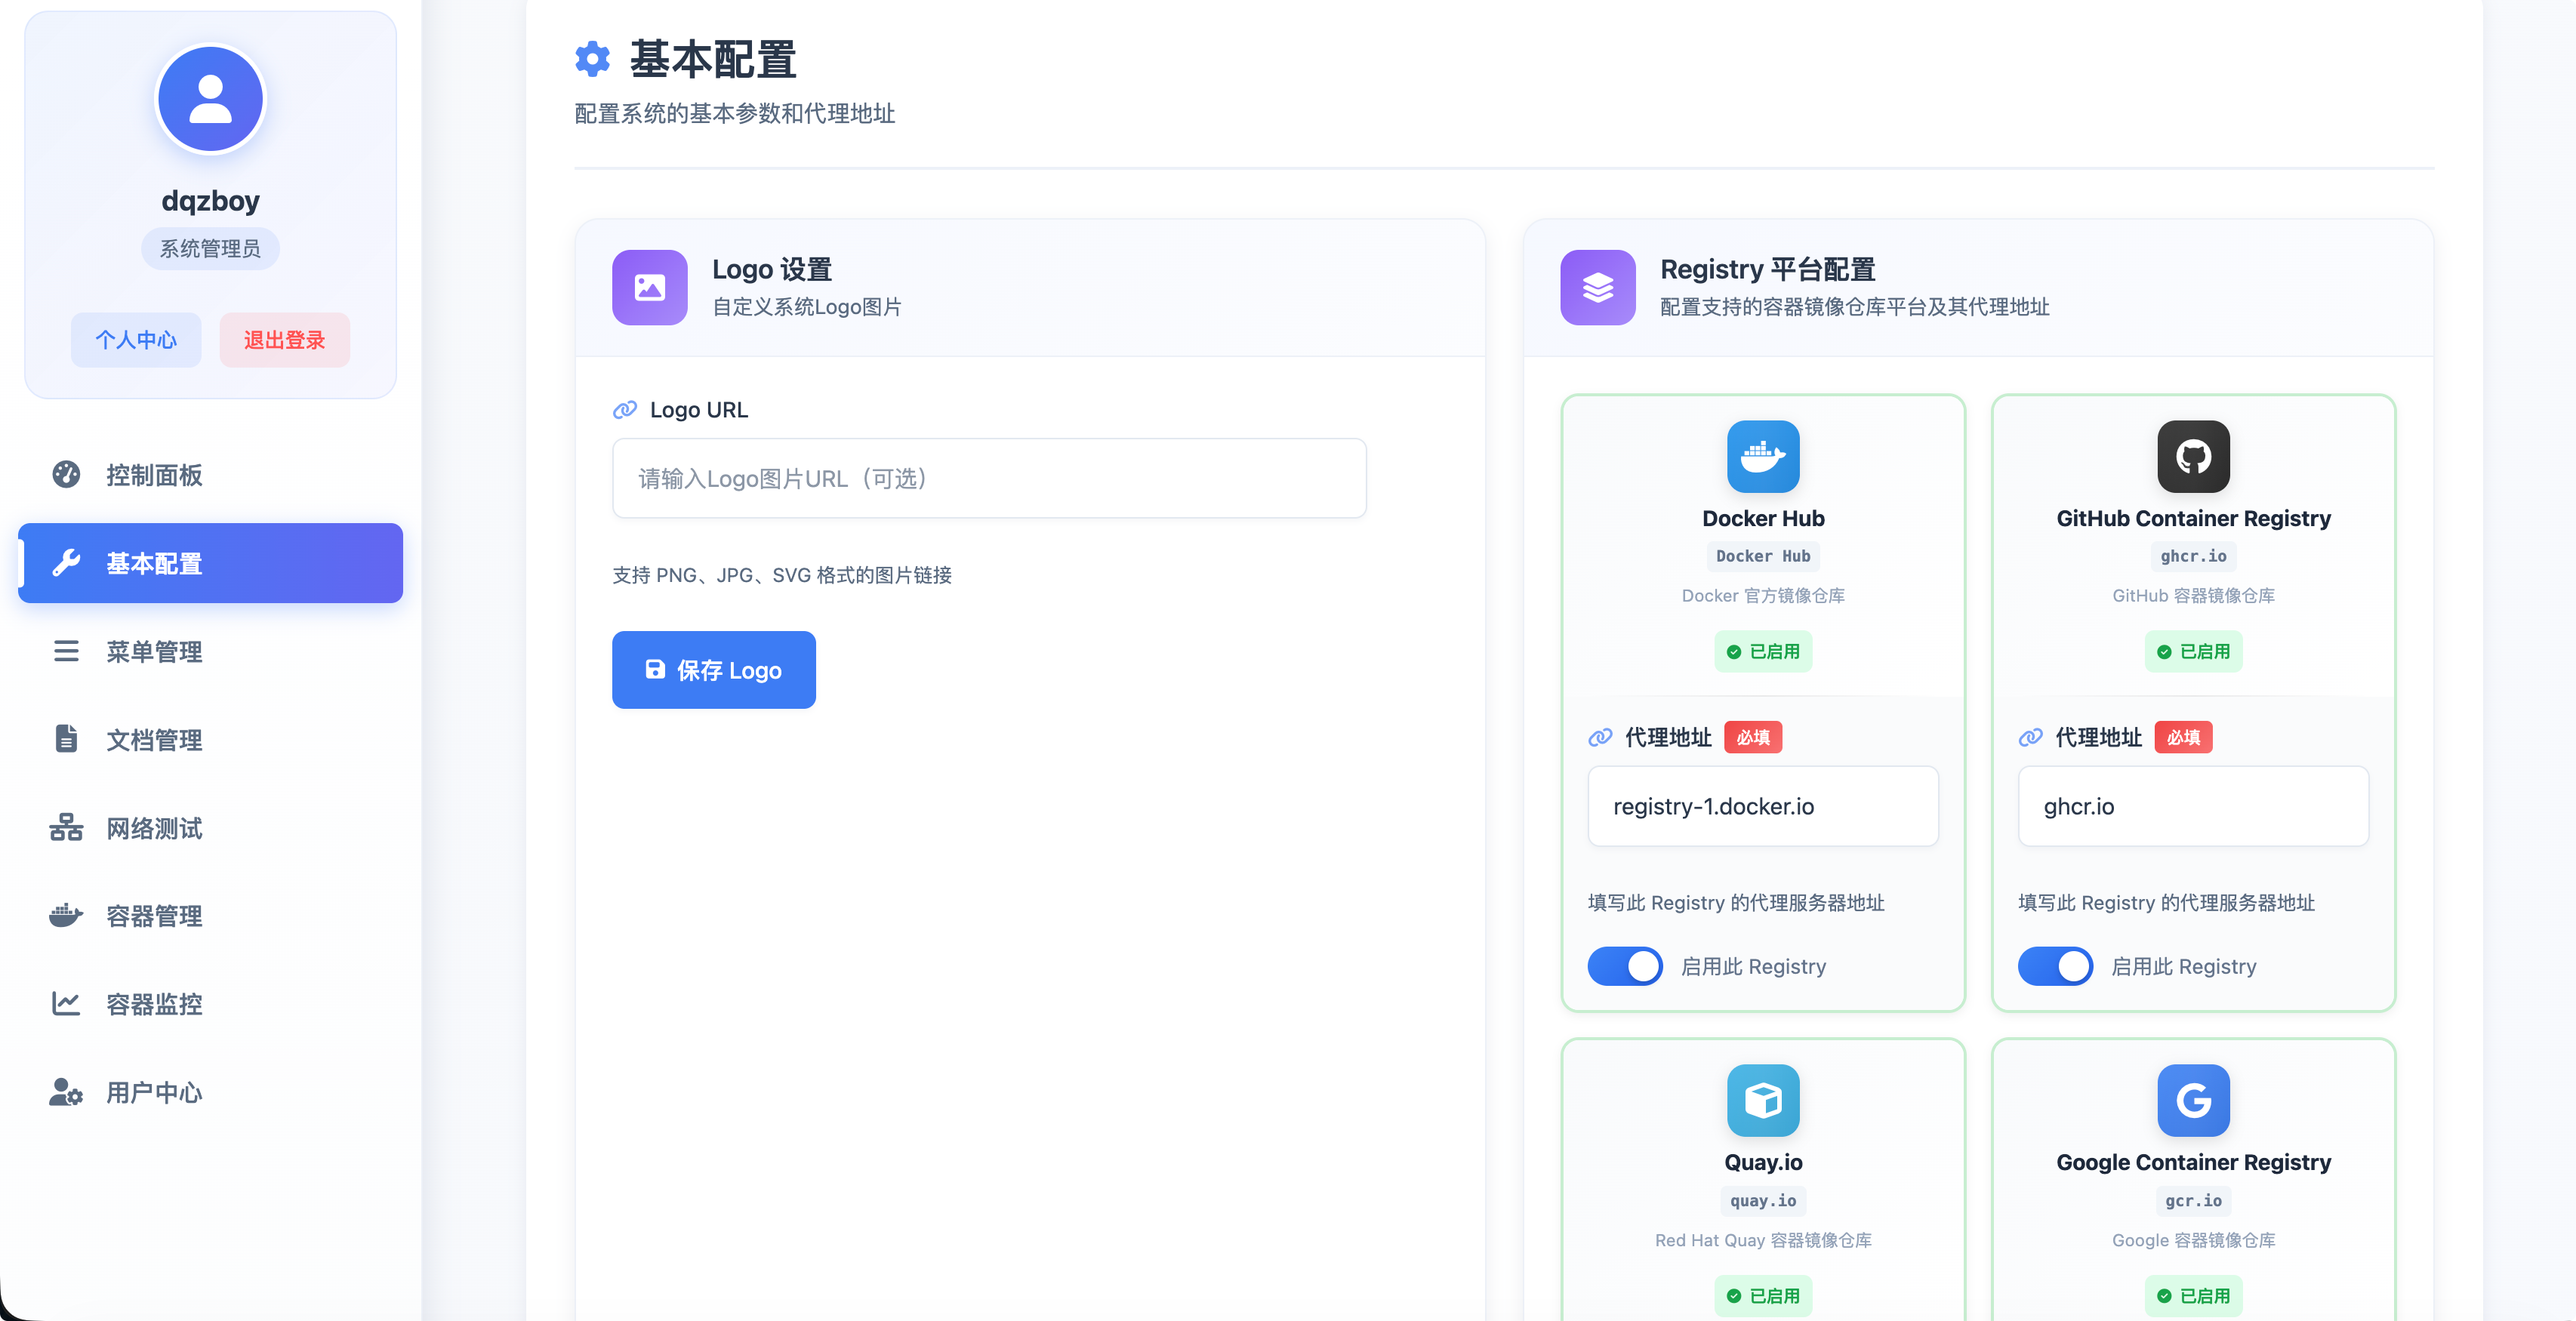This screenshot has height=1321, width=2576.
Task: Open 网络测试 sidebar item
Action: coord(154,828)
